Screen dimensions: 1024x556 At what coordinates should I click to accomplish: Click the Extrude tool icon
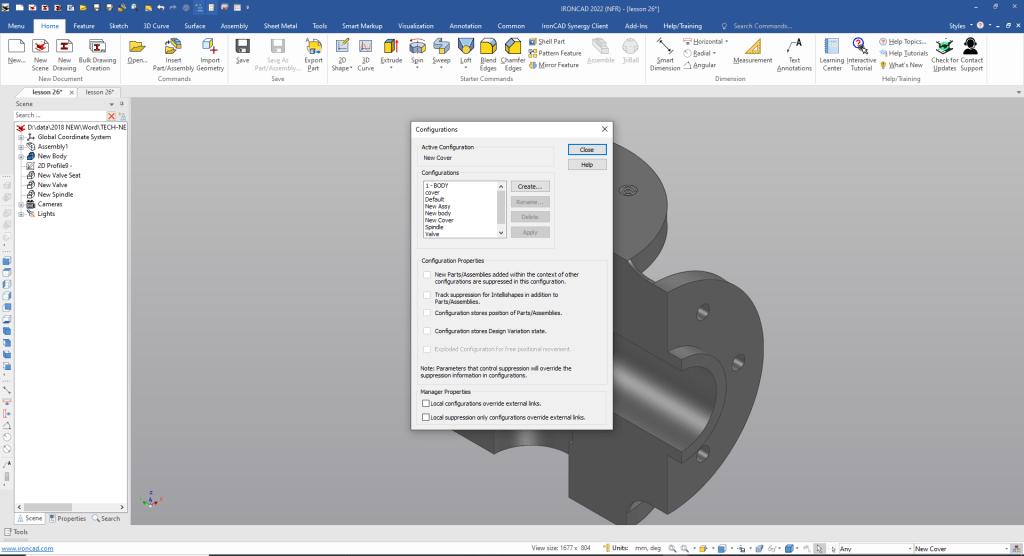pos(391,46)
